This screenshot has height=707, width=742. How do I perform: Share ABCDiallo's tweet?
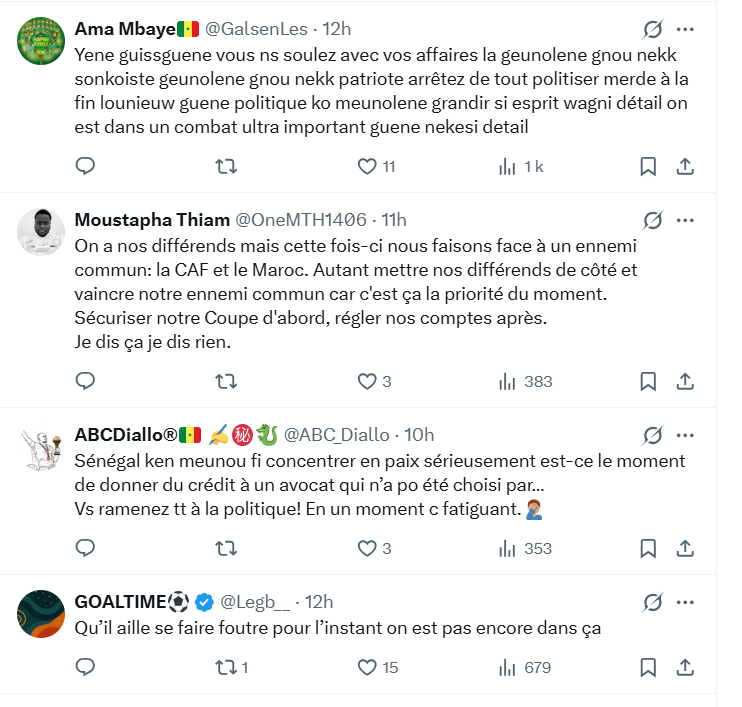(686, 548)
